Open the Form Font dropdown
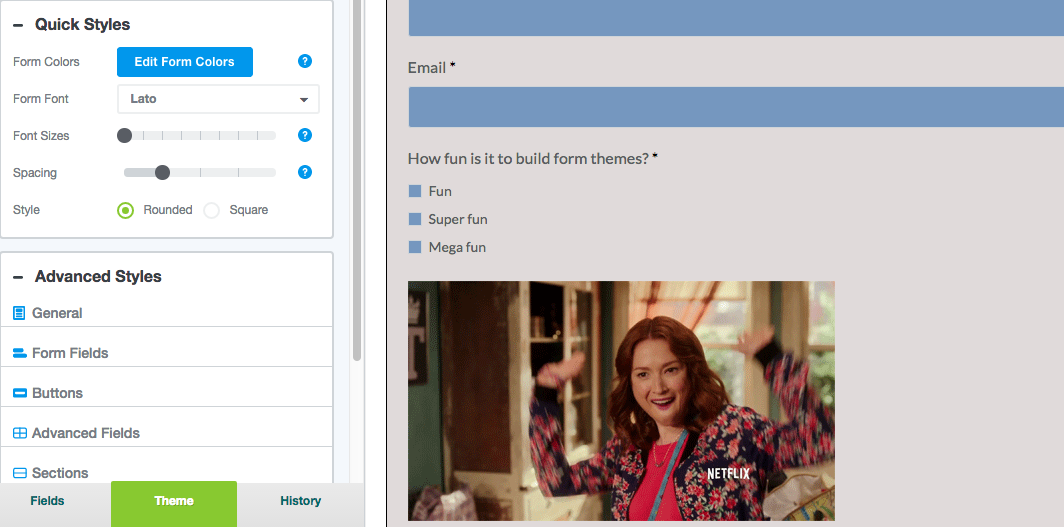Image resolution: width=1064 pixels, height=527 pixels. [218, 99]
